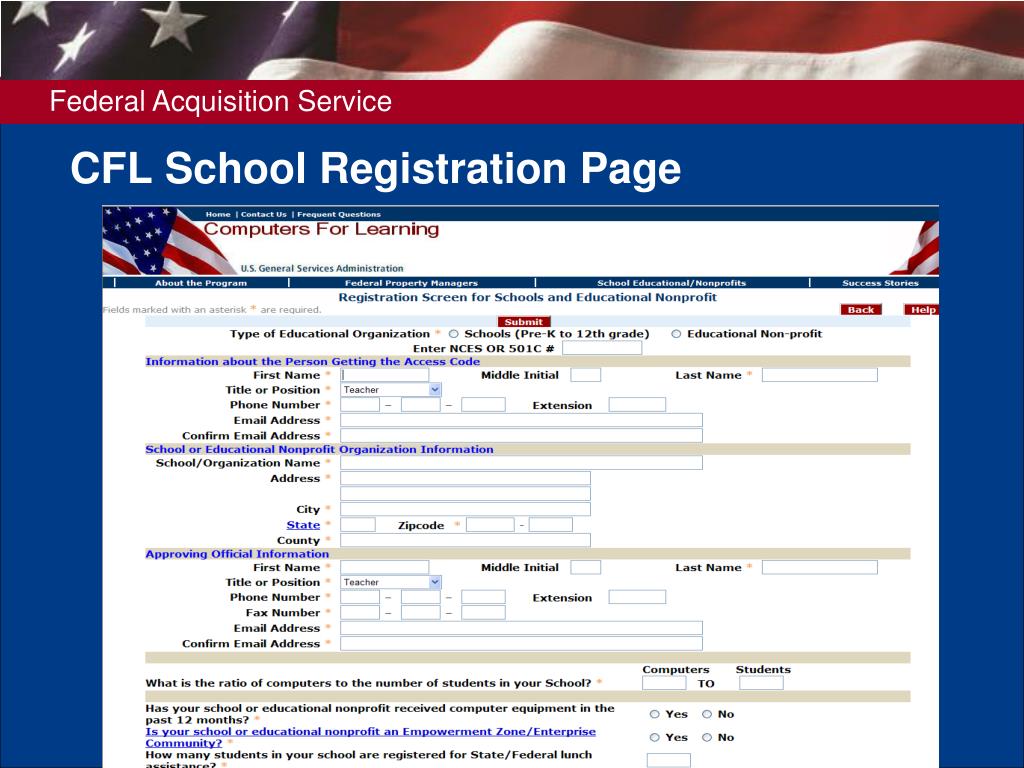Click Extension field for access code person
This screenshot has height=768, width=1024.
(x=637, y=405)
